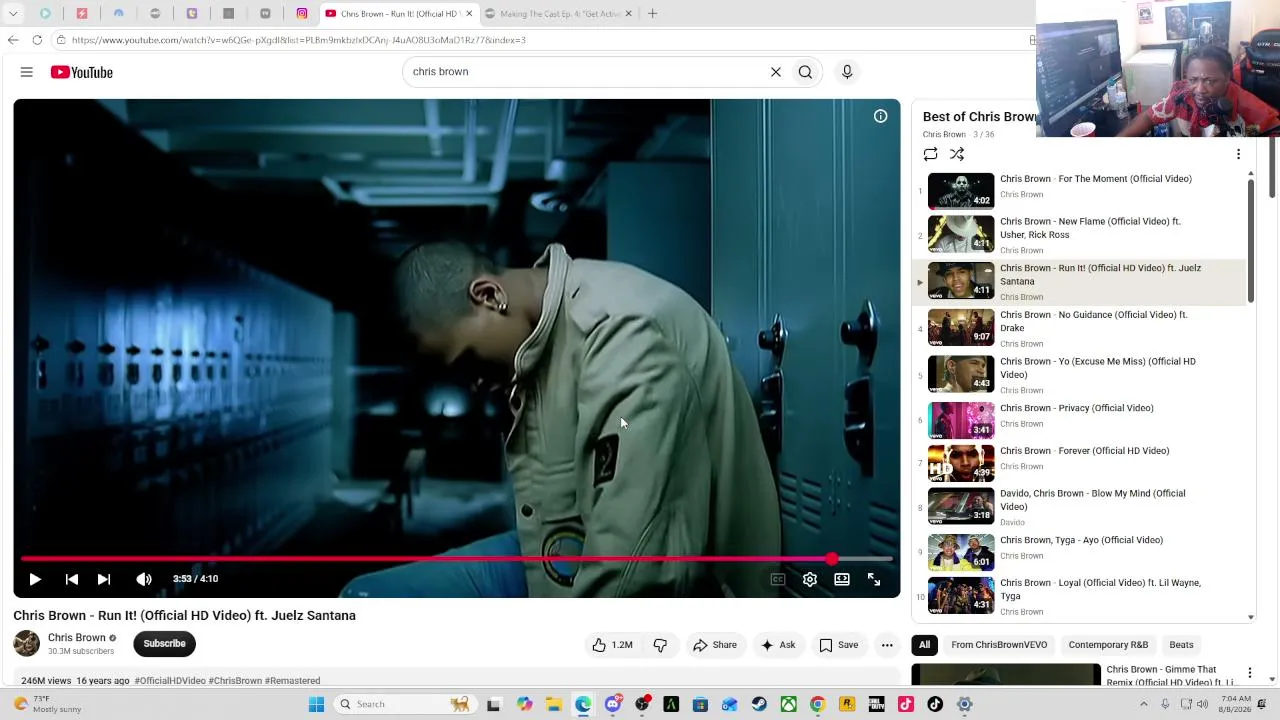Screen dimensions: 1280x720
Task: Show video info card icon
Action: tap(880, 116)
